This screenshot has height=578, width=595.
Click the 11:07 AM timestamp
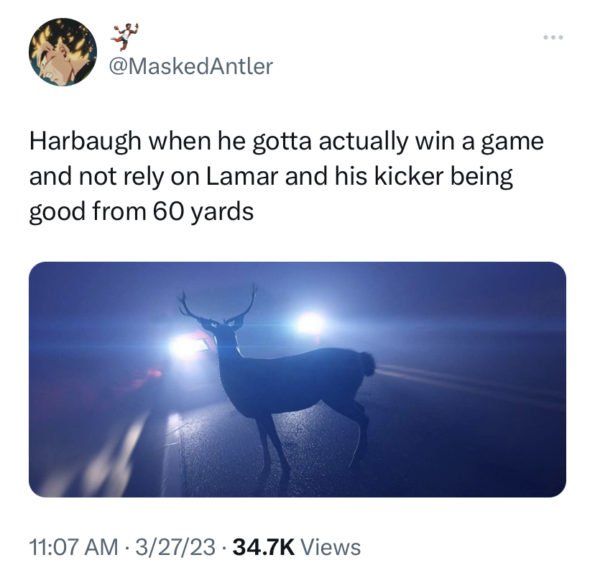(x=74, y=547)
